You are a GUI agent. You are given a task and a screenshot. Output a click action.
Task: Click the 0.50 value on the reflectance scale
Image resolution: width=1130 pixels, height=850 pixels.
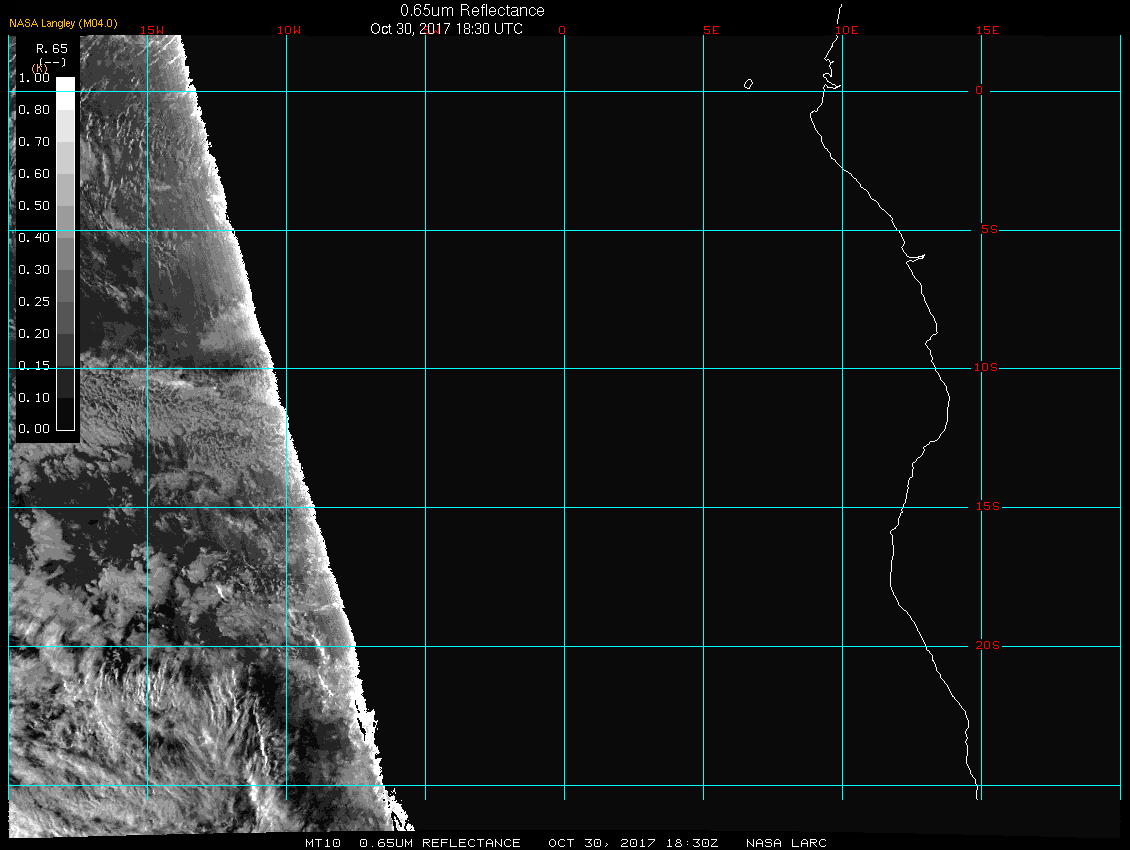[x=34, y=206]
